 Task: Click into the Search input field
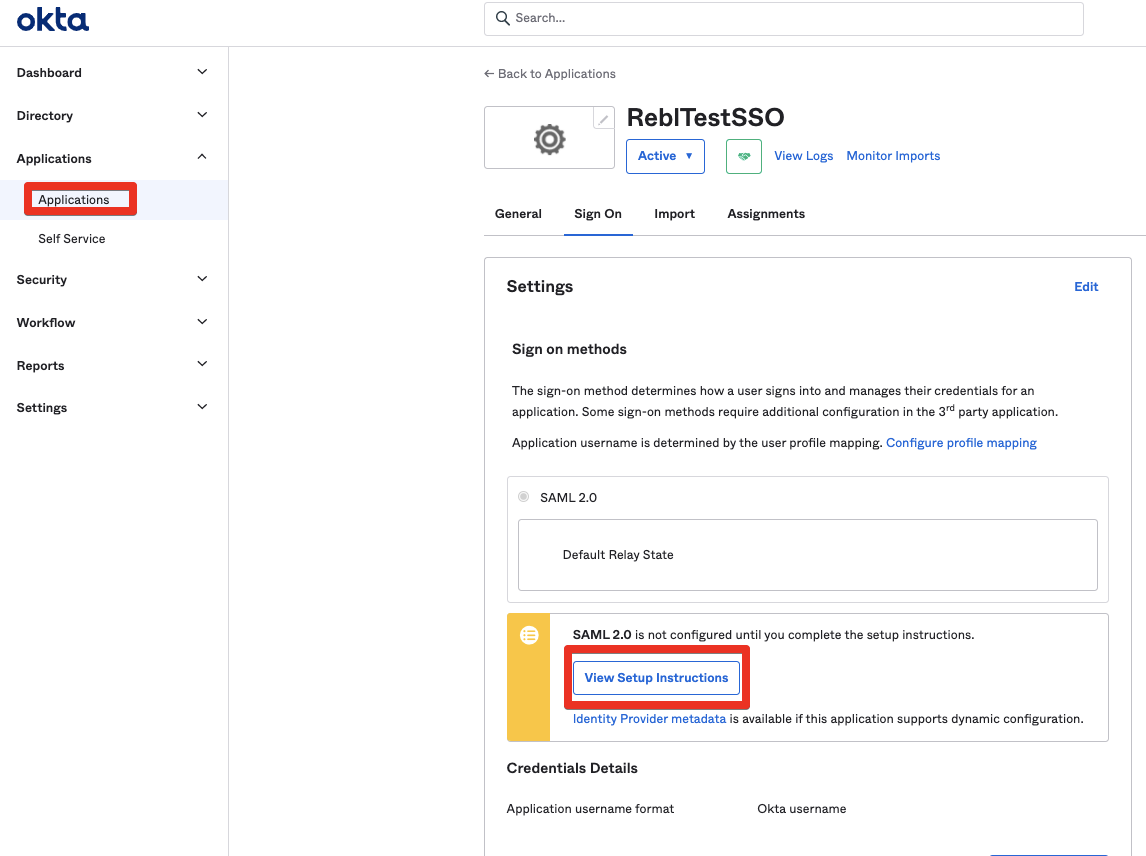pyautogui.click(x=790, y=18)
